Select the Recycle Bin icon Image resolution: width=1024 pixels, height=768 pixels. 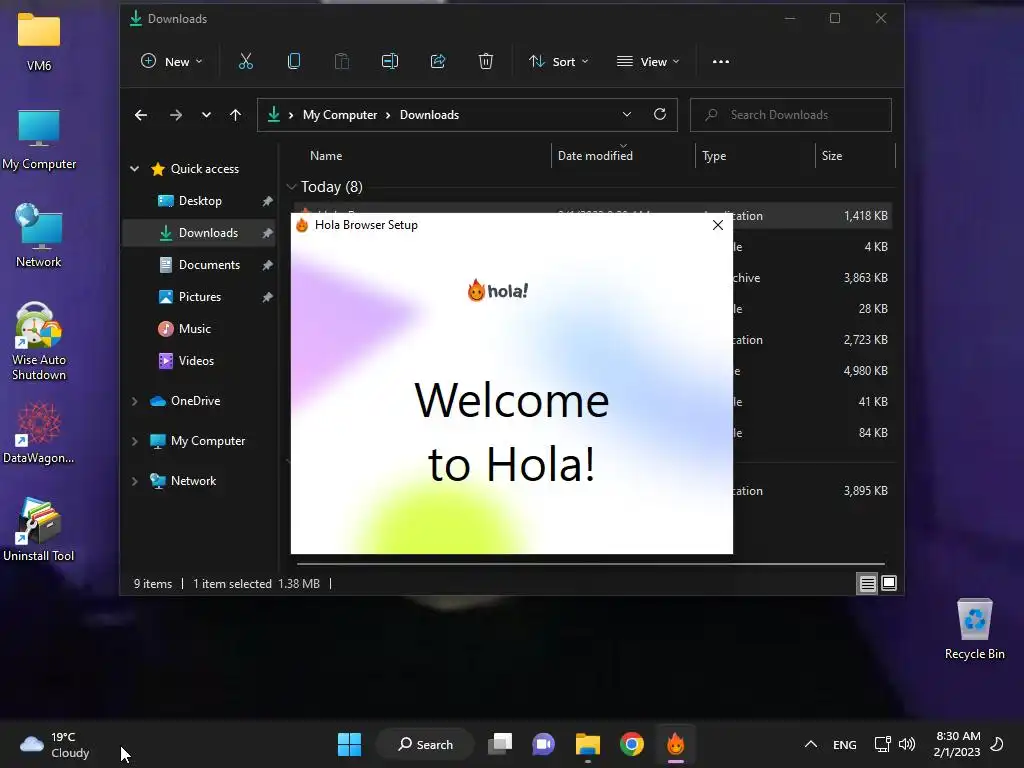[974, 629]
